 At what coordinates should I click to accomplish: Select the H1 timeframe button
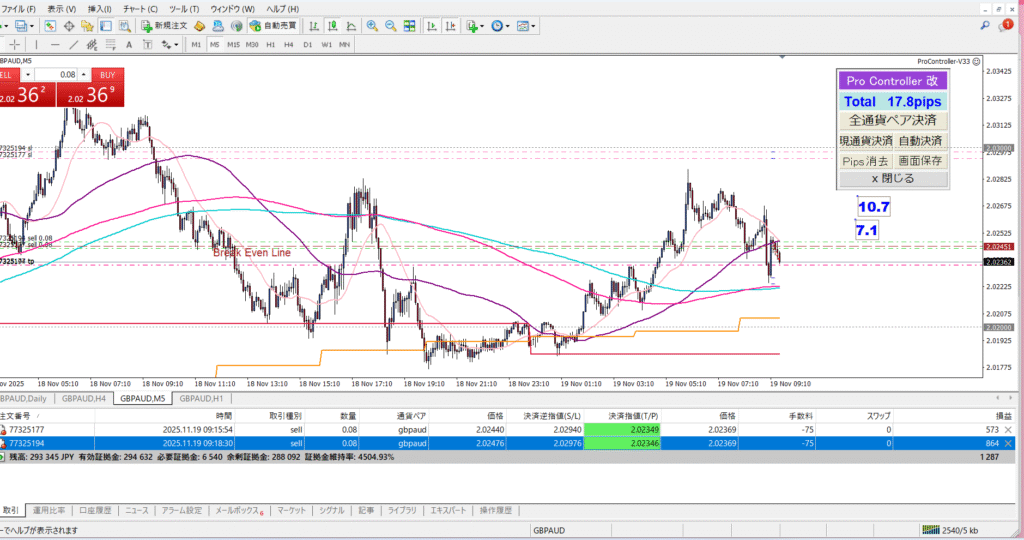click(270, 45)
